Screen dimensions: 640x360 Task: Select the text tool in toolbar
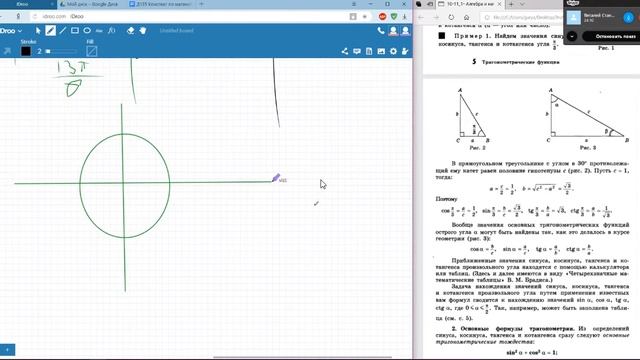point(99,31)
